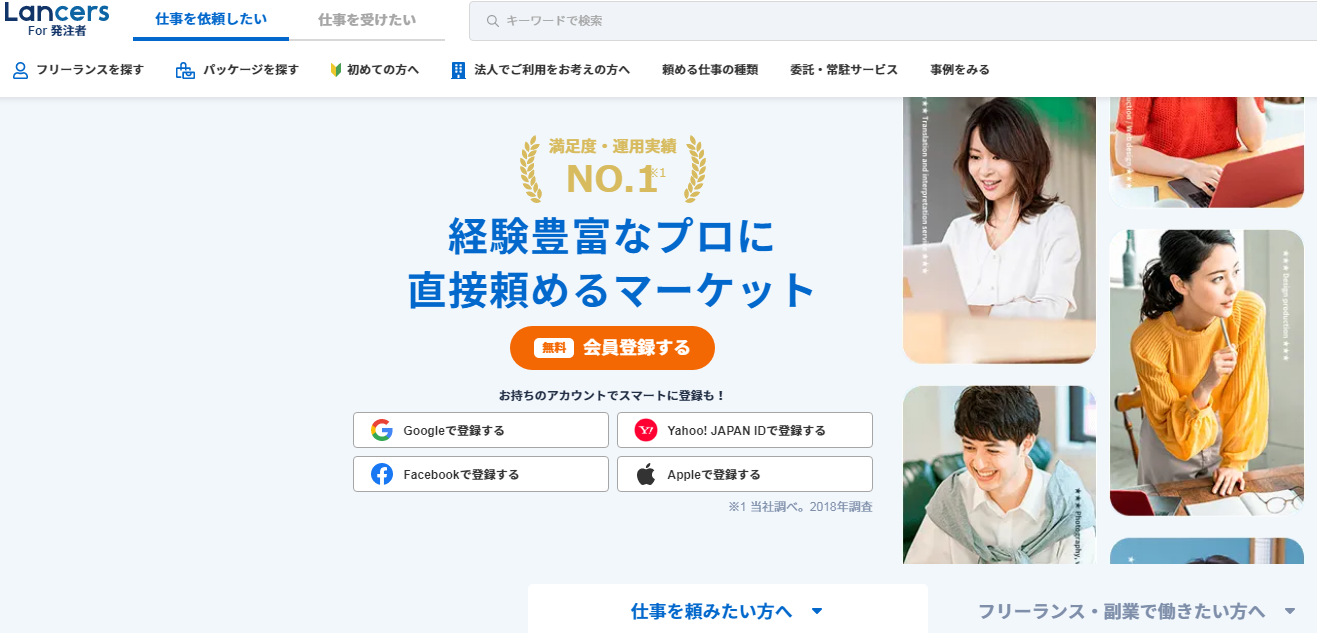Open the 事例をみる link
The image size is (1317, 633).
[960, 70]
